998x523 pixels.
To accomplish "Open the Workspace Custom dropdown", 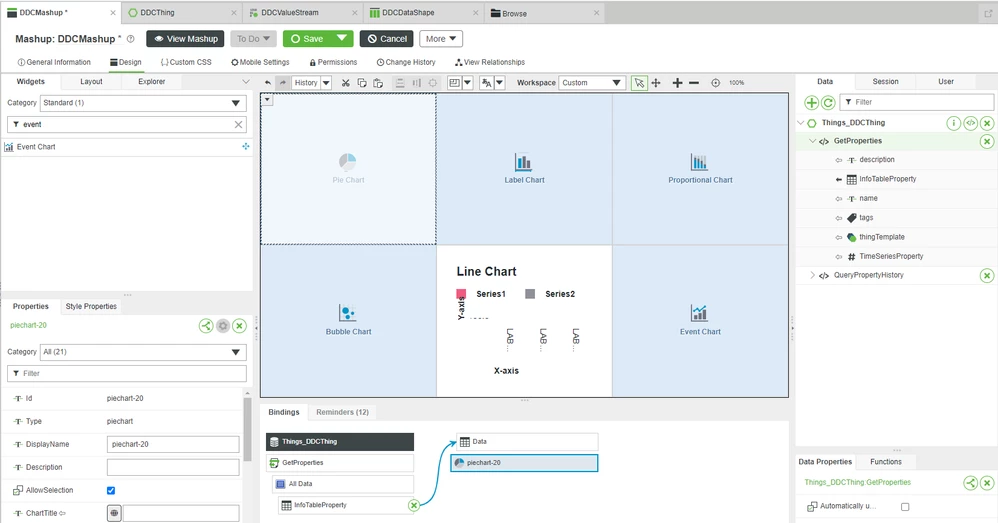I will click(591, 83).
